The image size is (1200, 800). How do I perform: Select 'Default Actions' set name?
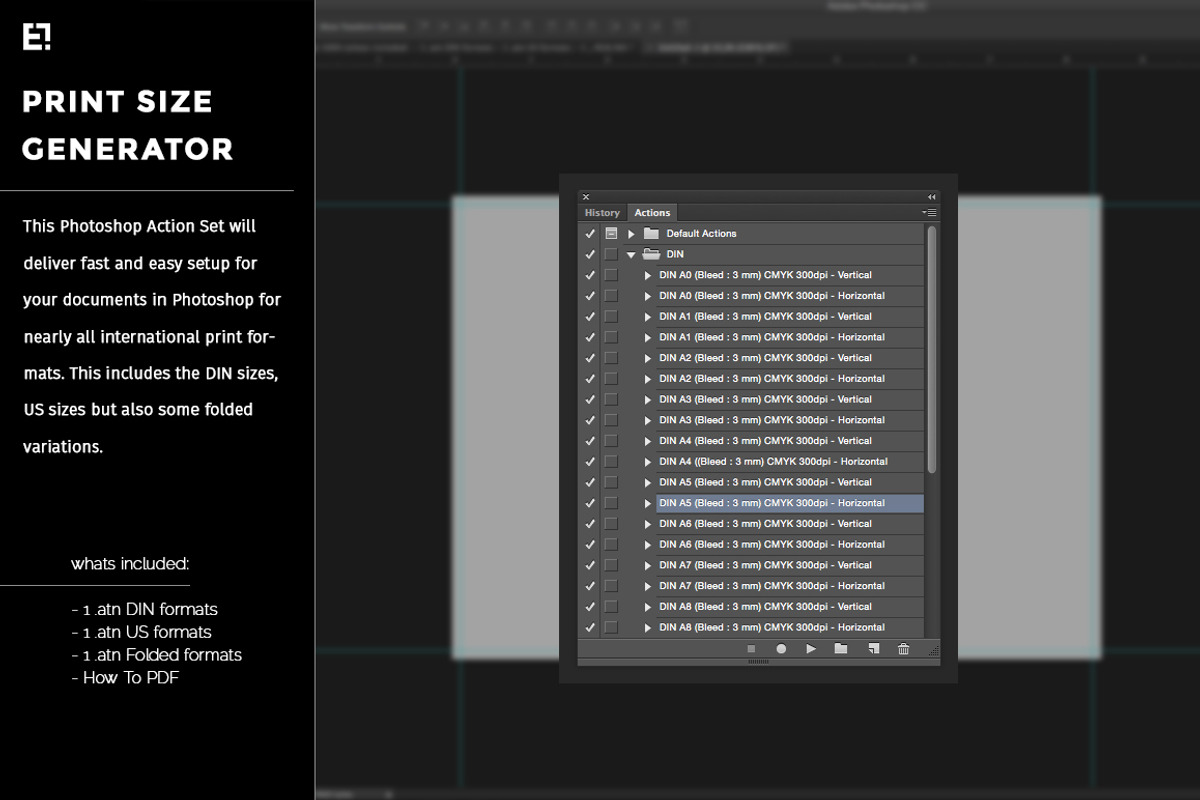tap(701, 233)
